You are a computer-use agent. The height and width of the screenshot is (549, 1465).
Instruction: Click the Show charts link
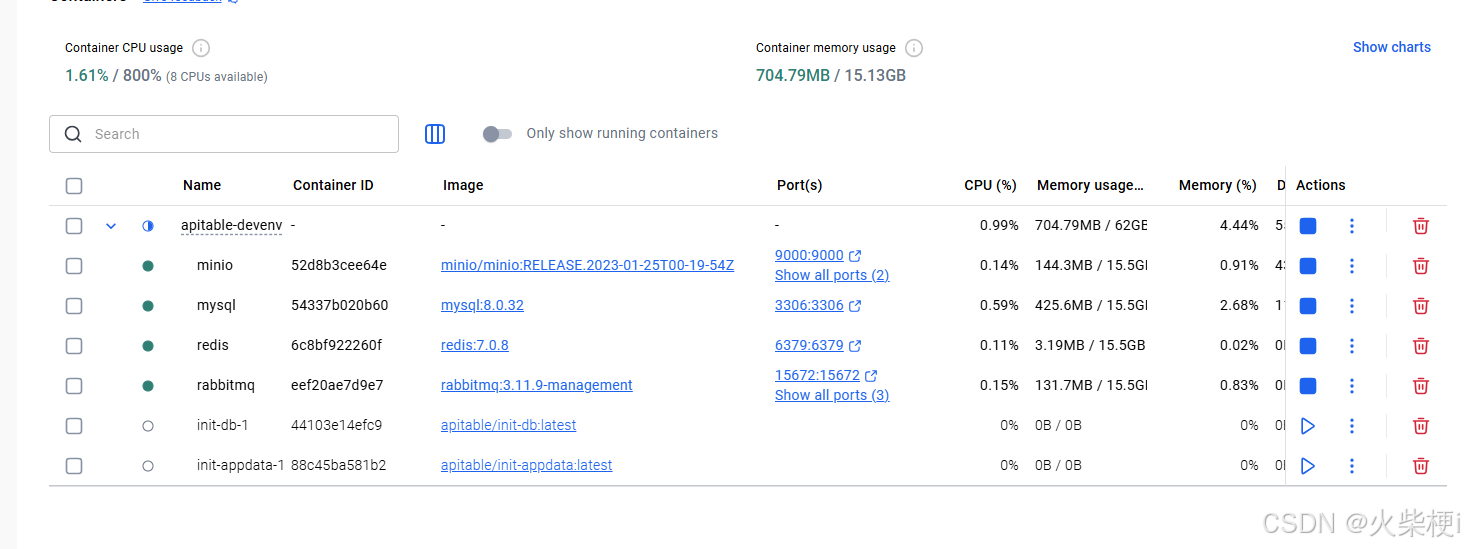click(1392, 47)
